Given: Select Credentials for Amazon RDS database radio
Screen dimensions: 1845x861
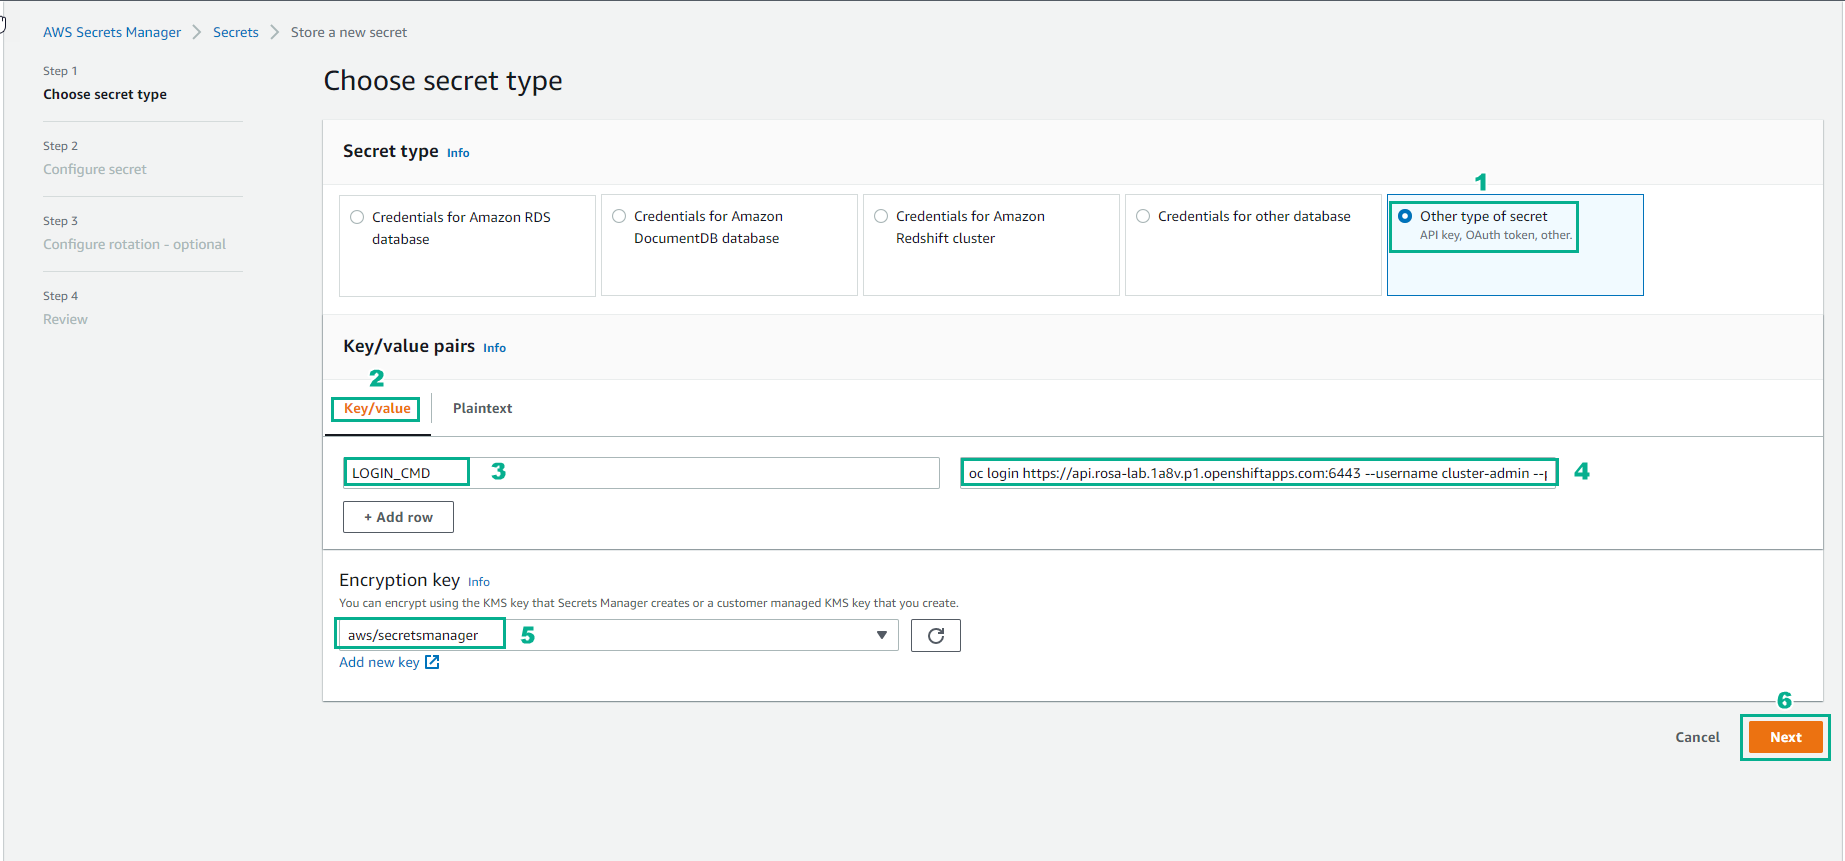Looking at the screenshot, I should click(x=357, y=217).
